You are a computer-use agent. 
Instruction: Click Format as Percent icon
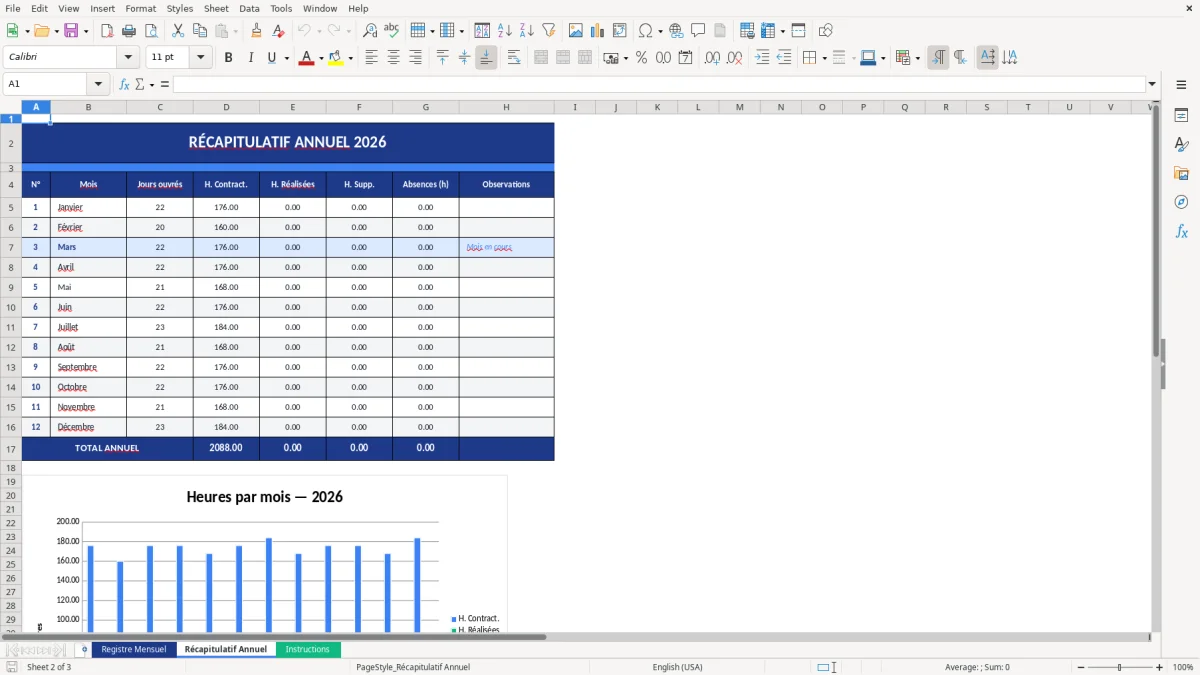(642, 58)
